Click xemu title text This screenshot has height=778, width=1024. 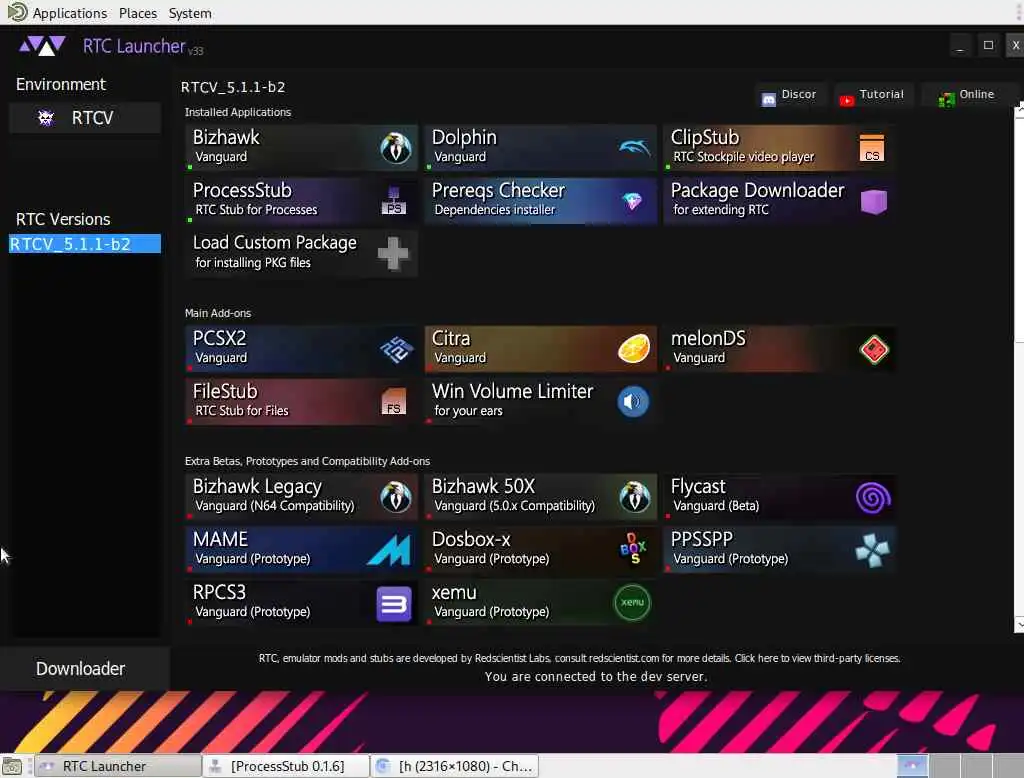pyautogui.click(x=454, y=592)
